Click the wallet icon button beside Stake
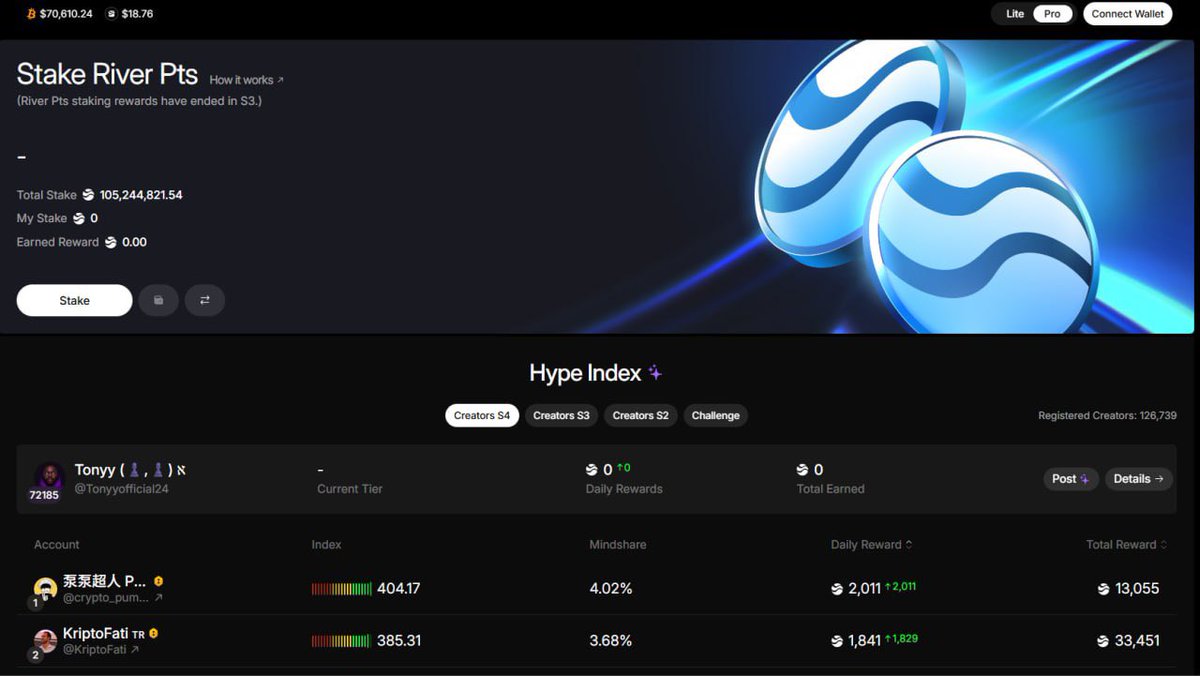The width and height of the screenshot is (1200, 676). (x=158, y=300)
